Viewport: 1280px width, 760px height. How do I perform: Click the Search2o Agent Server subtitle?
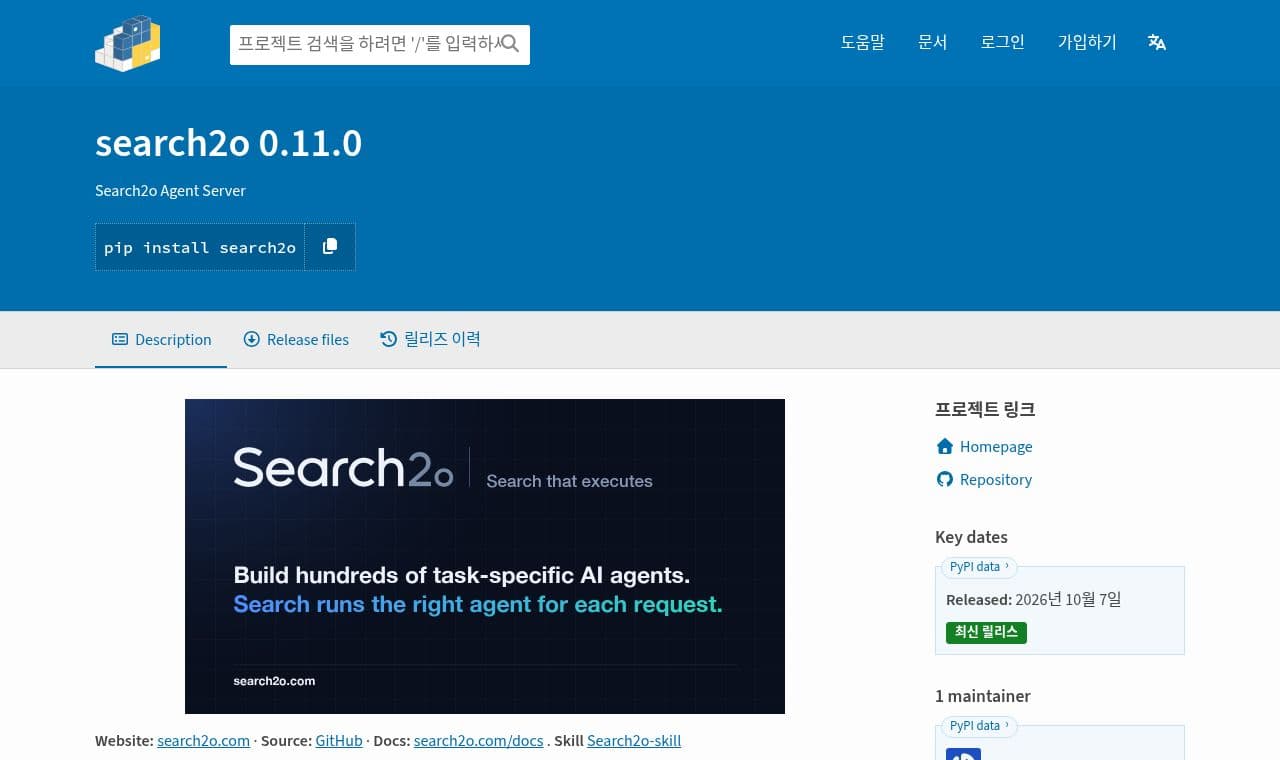point(170,191)
